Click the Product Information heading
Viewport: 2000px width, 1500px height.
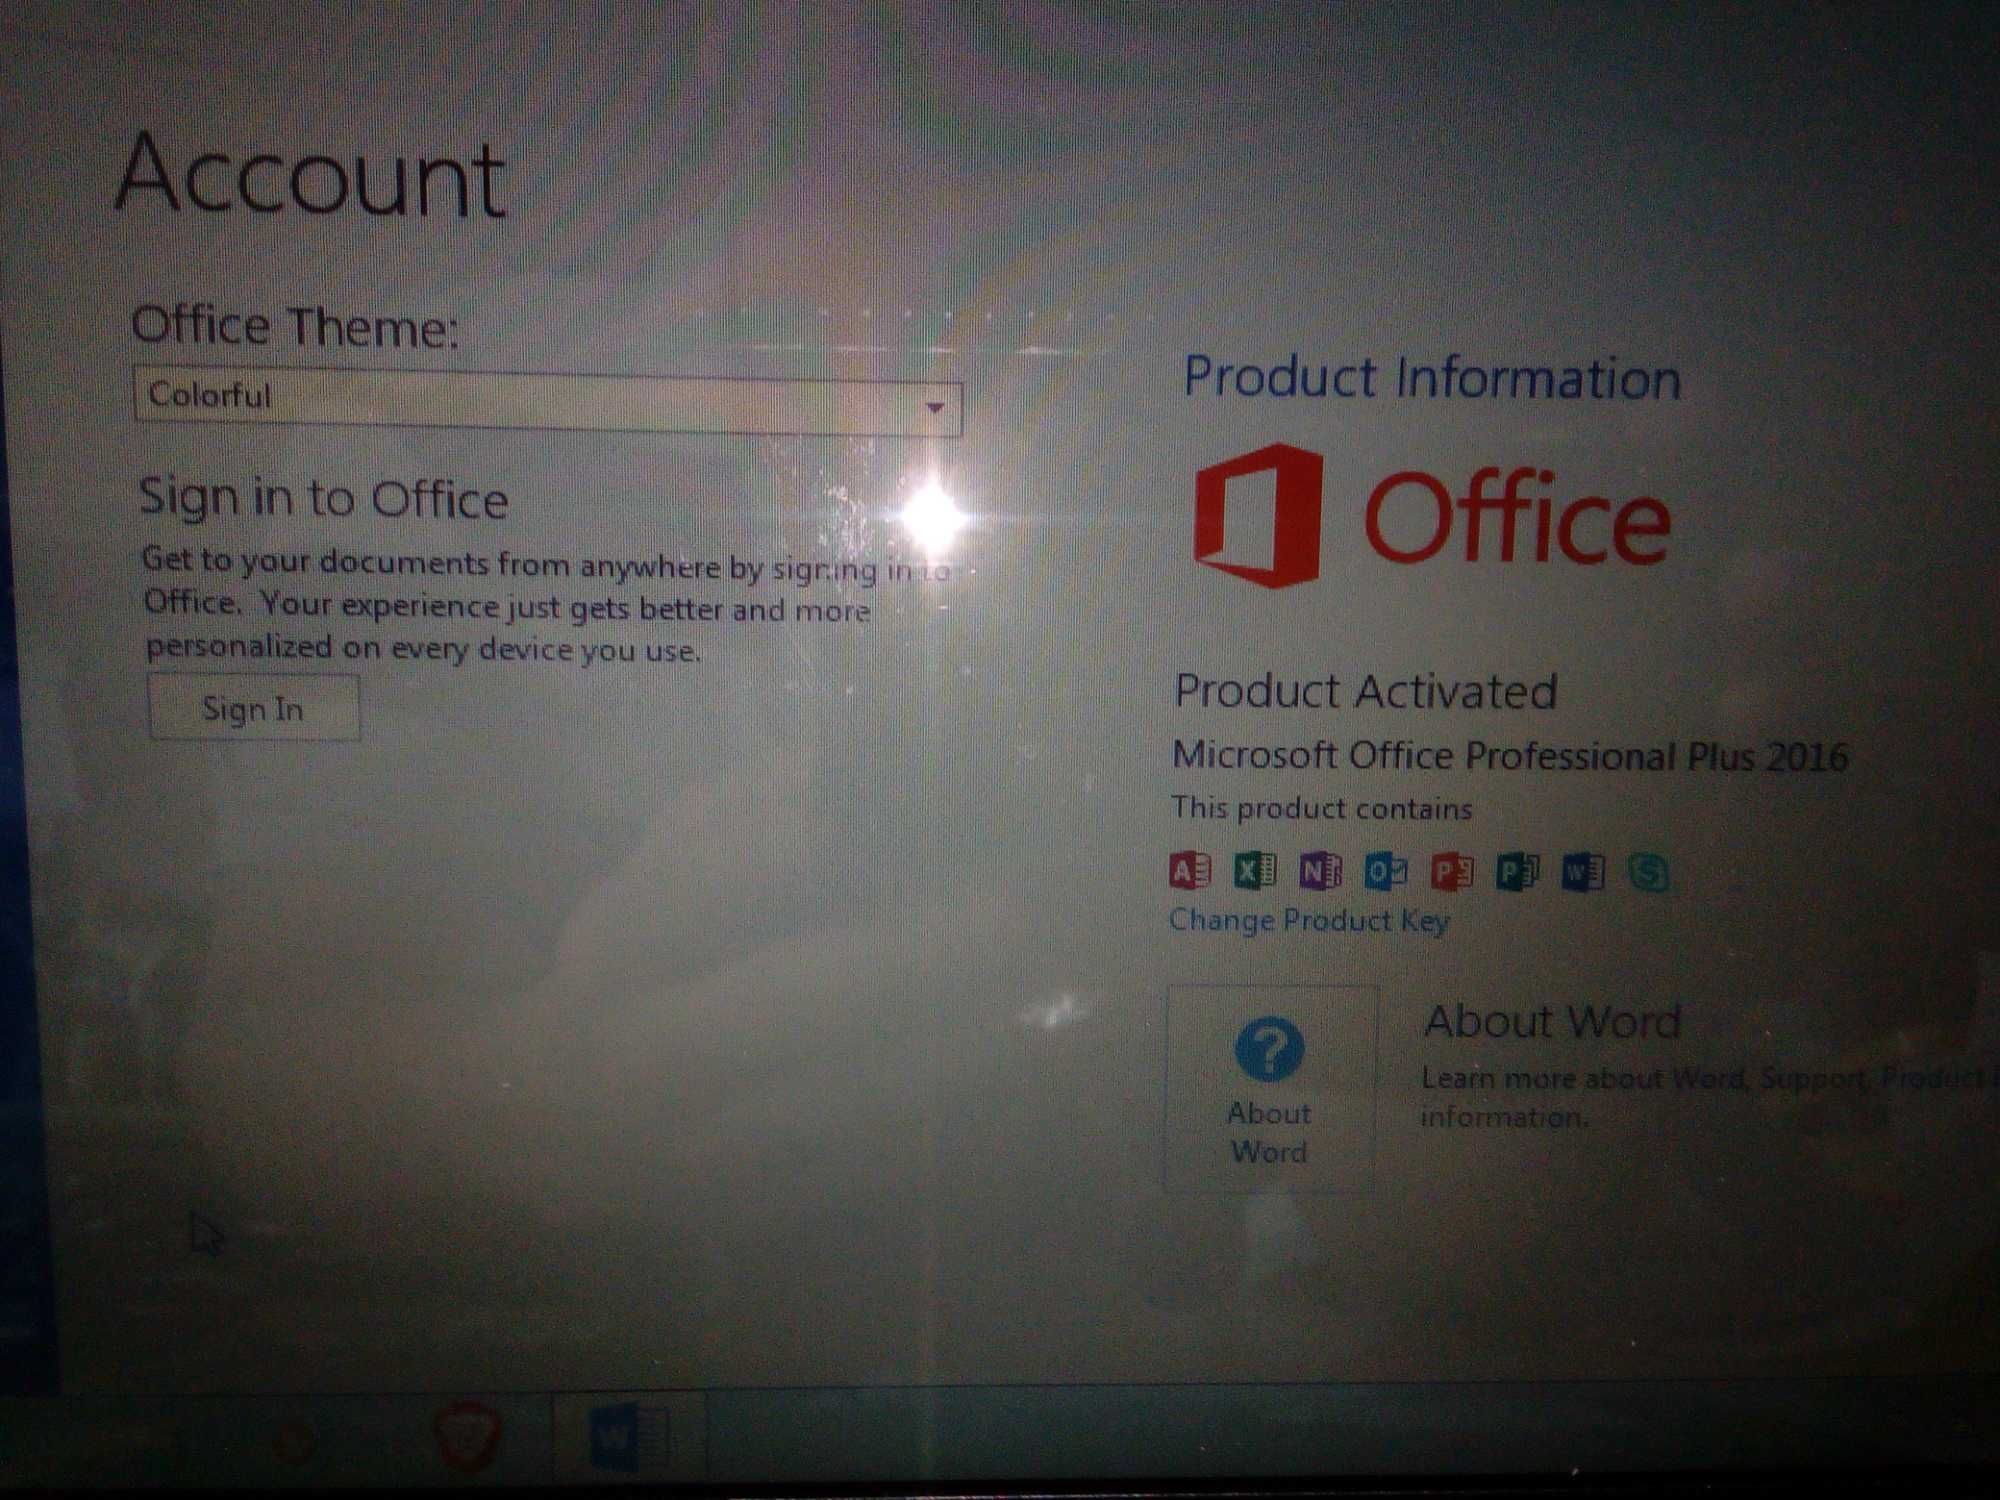point(1432,378)
